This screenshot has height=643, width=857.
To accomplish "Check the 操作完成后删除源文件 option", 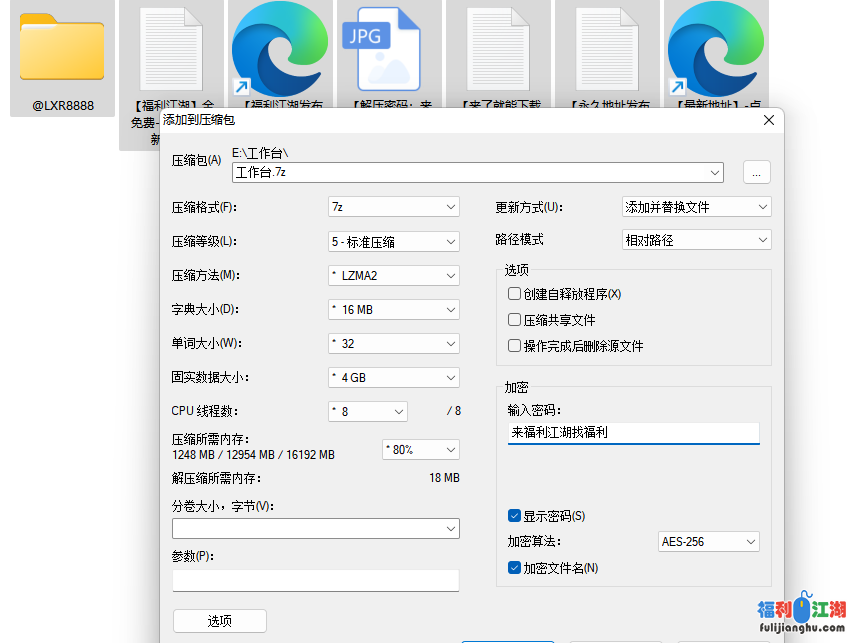I will [515, 346].
